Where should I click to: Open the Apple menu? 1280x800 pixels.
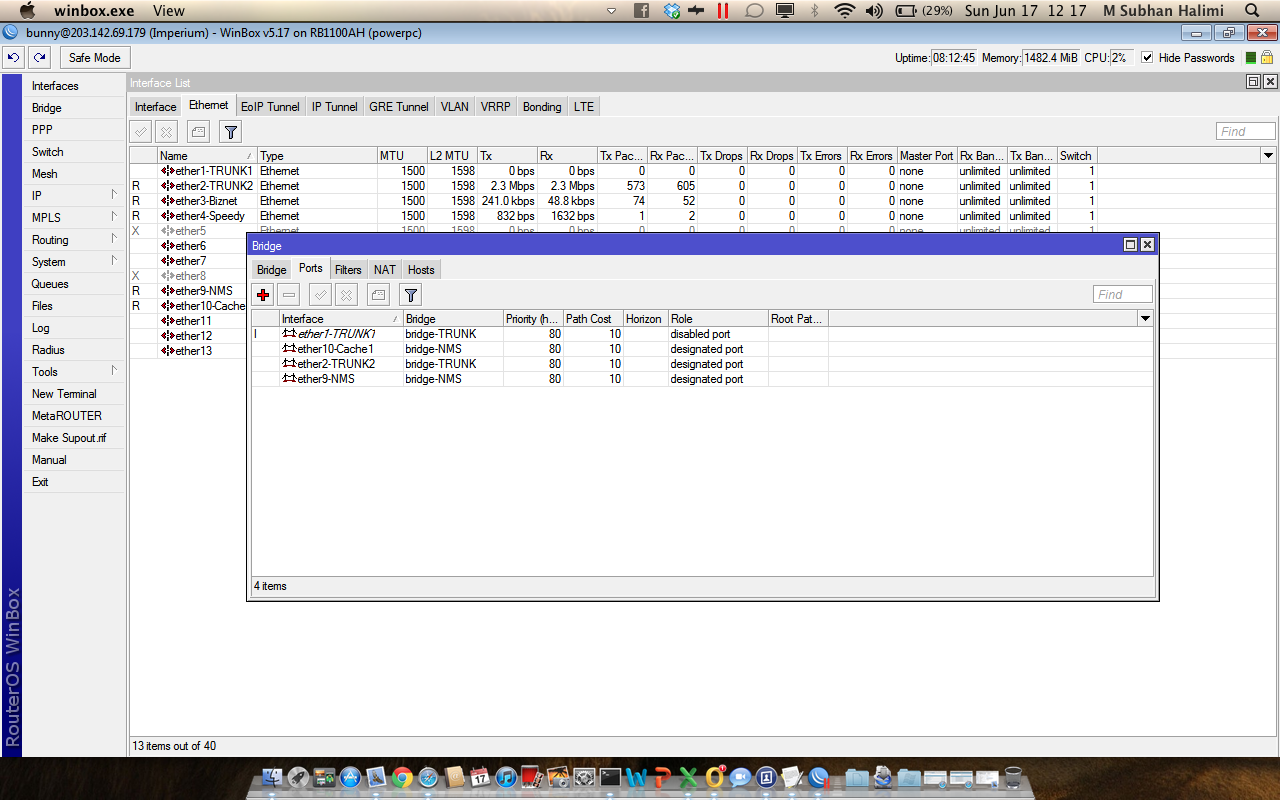pyautogui.click(x=27, y=11)
